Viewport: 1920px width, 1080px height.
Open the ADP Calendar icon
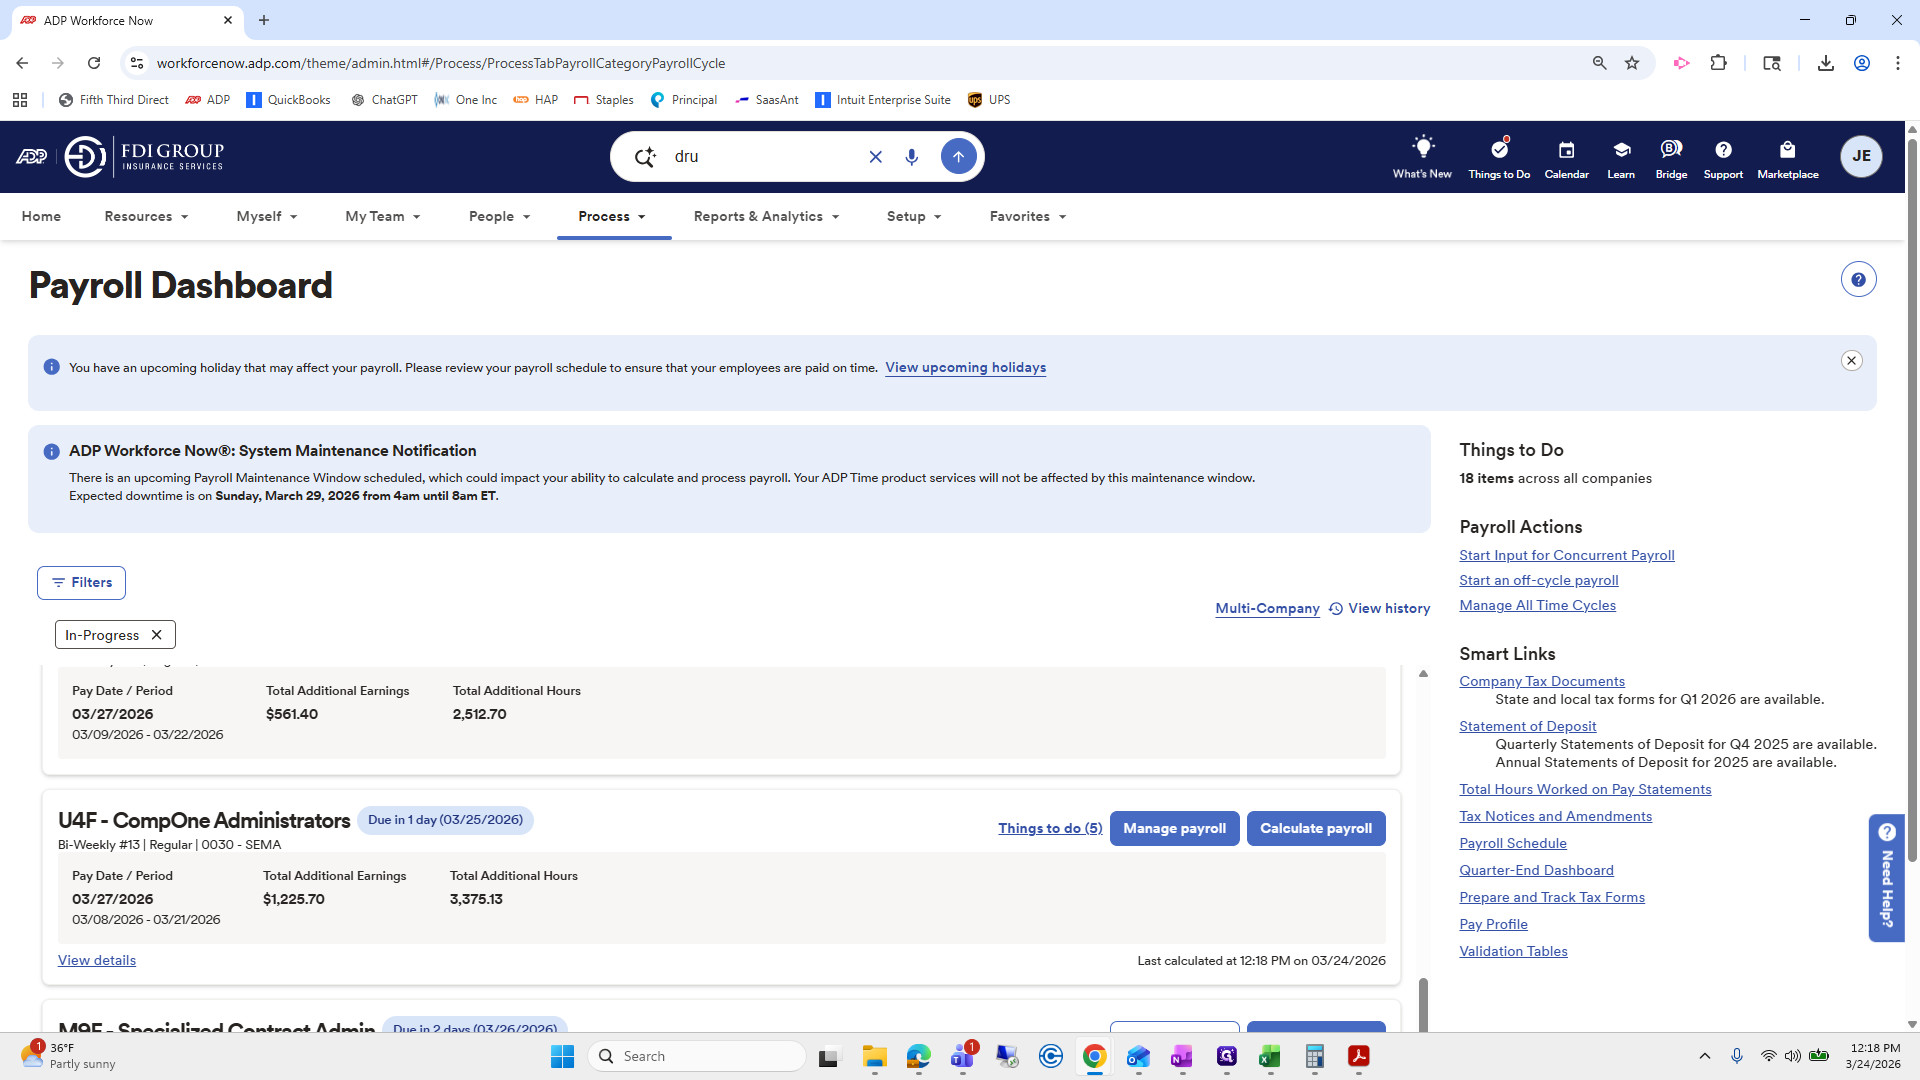(x=1566, y=156)
